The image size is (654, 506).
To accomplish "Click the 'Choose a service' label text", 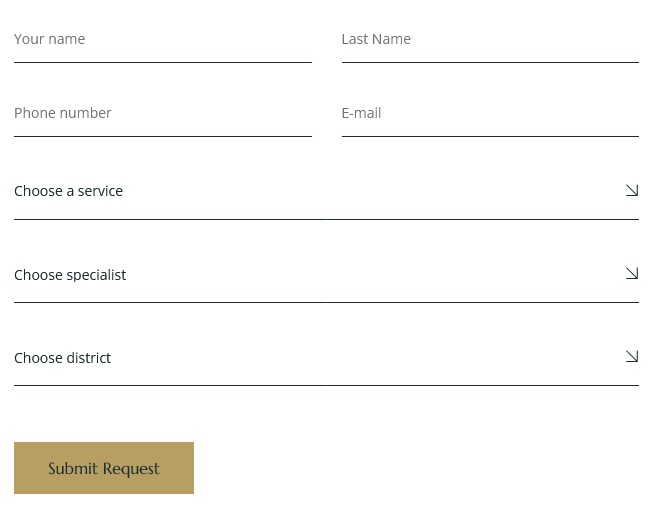I will 68,191.
